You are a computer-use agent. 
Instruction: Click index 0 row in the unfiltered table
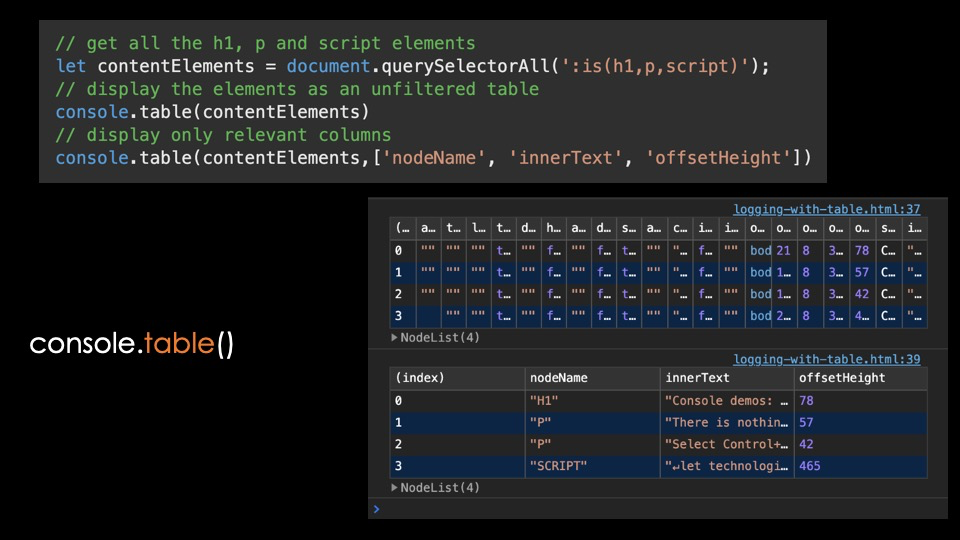coord(398,251)
